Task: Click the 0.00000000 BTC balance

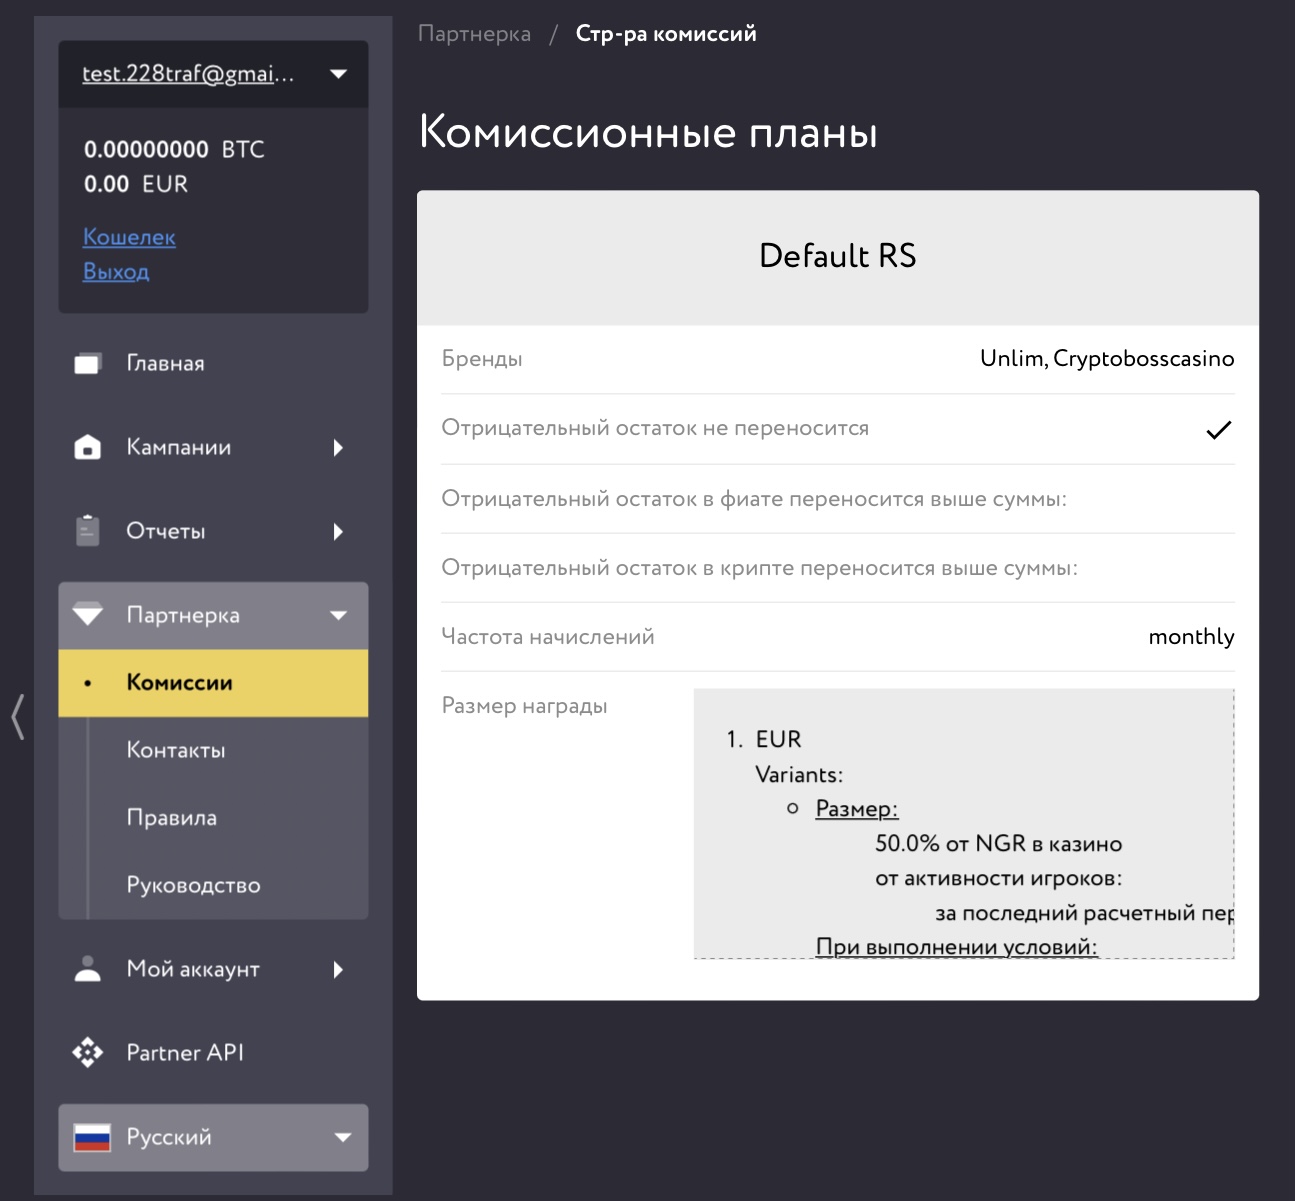Action: click(x=174, y=150)
